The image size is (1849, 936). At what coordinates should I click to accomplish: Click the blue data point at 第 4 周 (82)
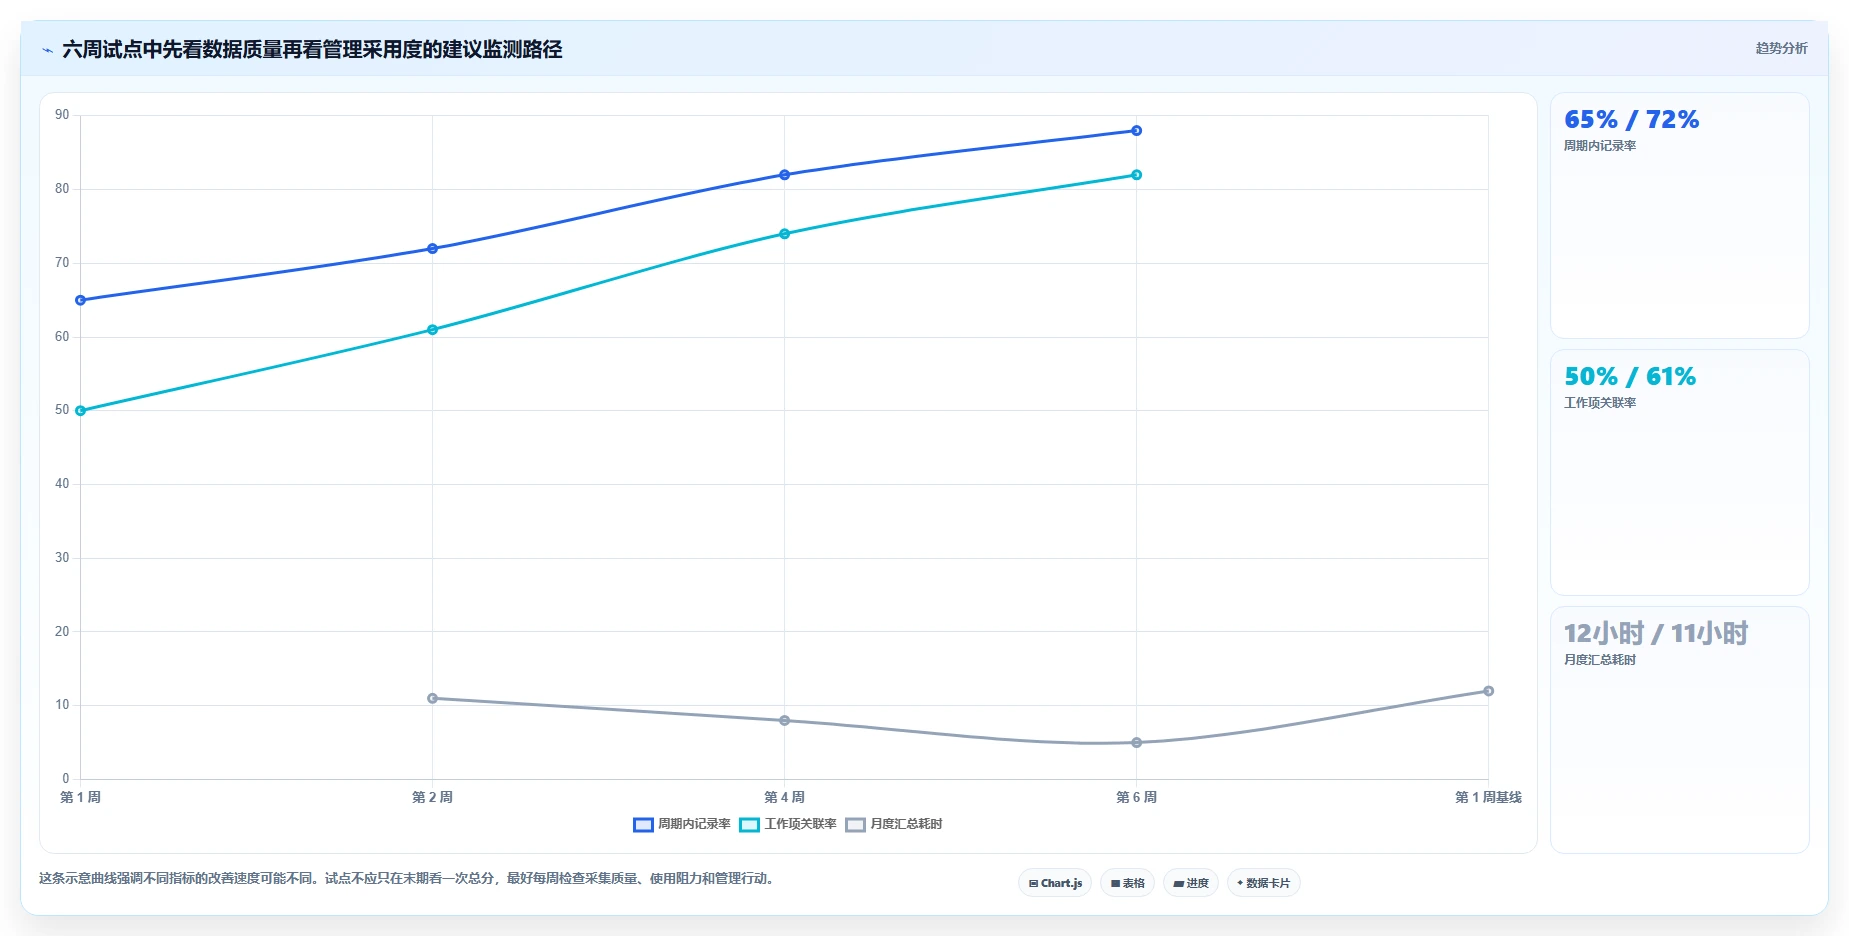point(784,175)
